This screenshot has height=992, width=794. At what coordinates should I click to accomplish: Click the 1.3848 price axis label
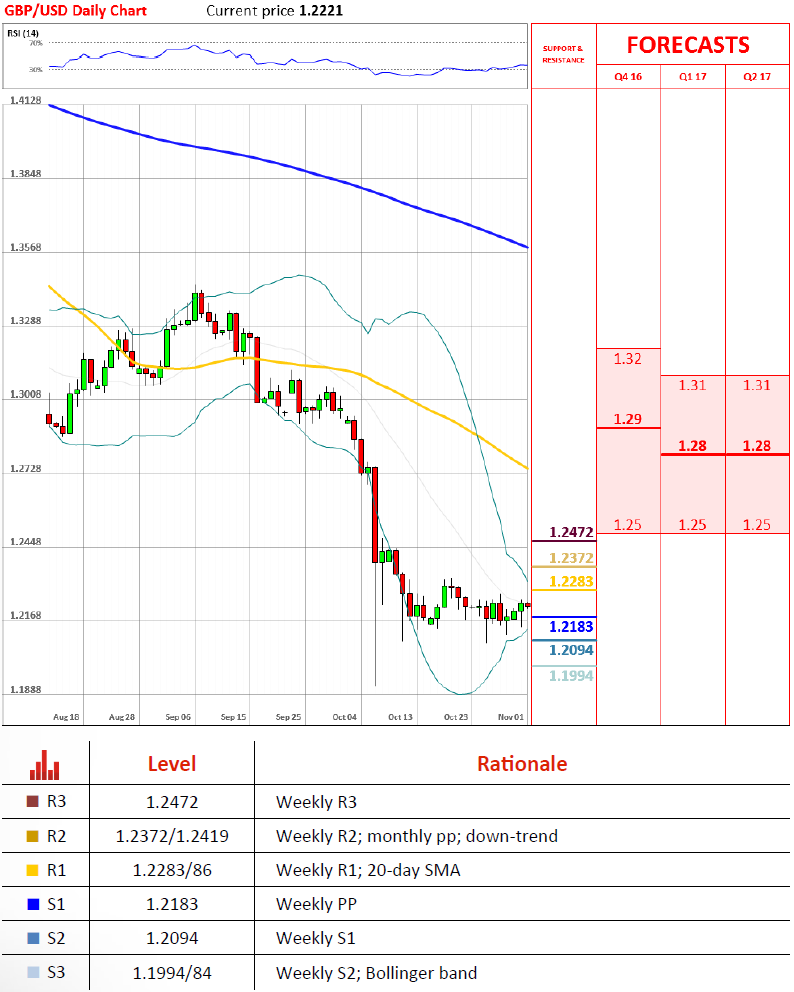tap(25, 173)
